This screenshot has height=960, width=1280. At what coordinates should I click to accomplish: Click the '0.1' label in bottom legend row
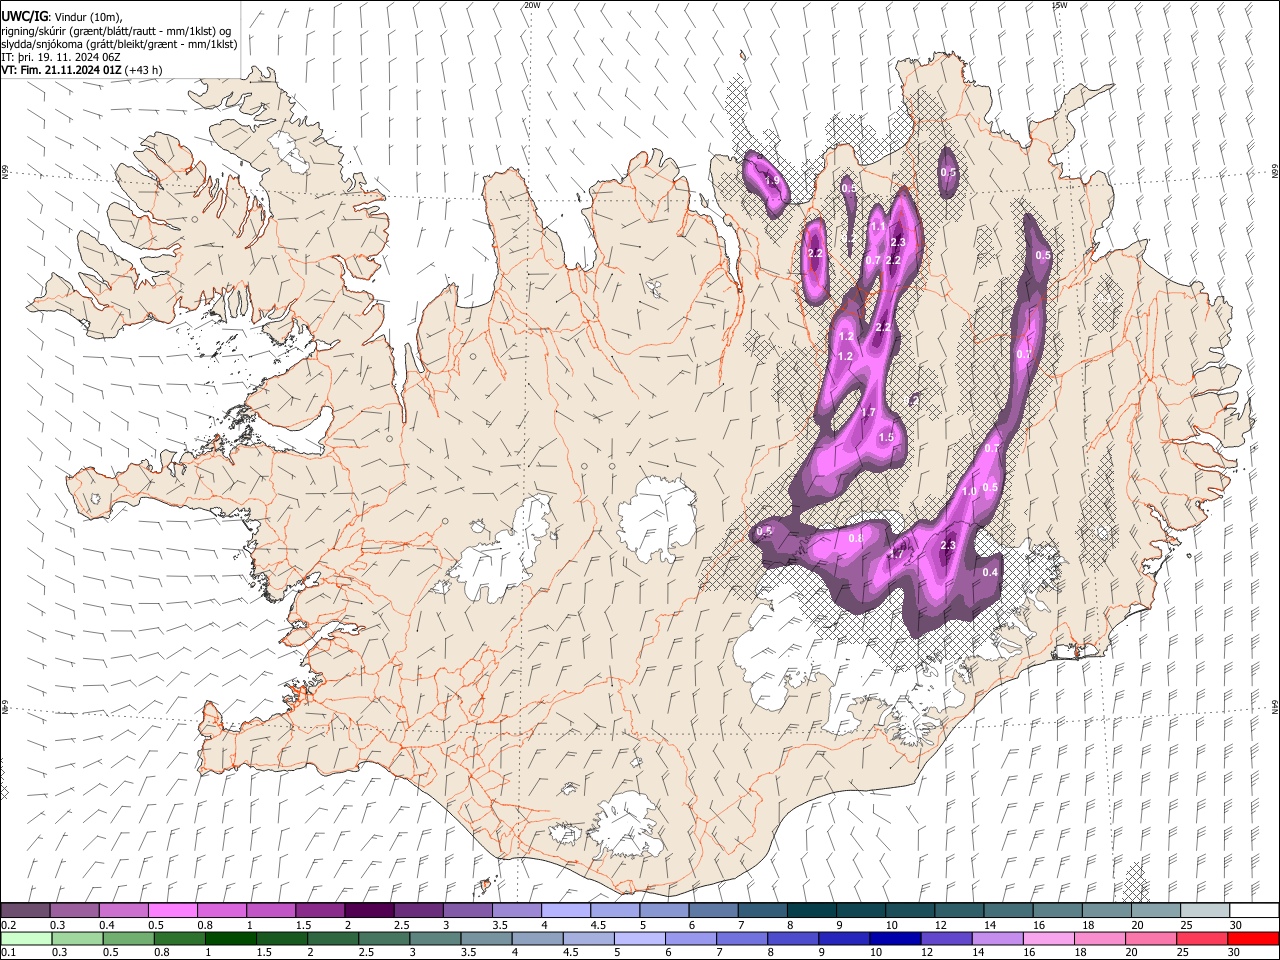pyautogui.click(x=8, y=953)
